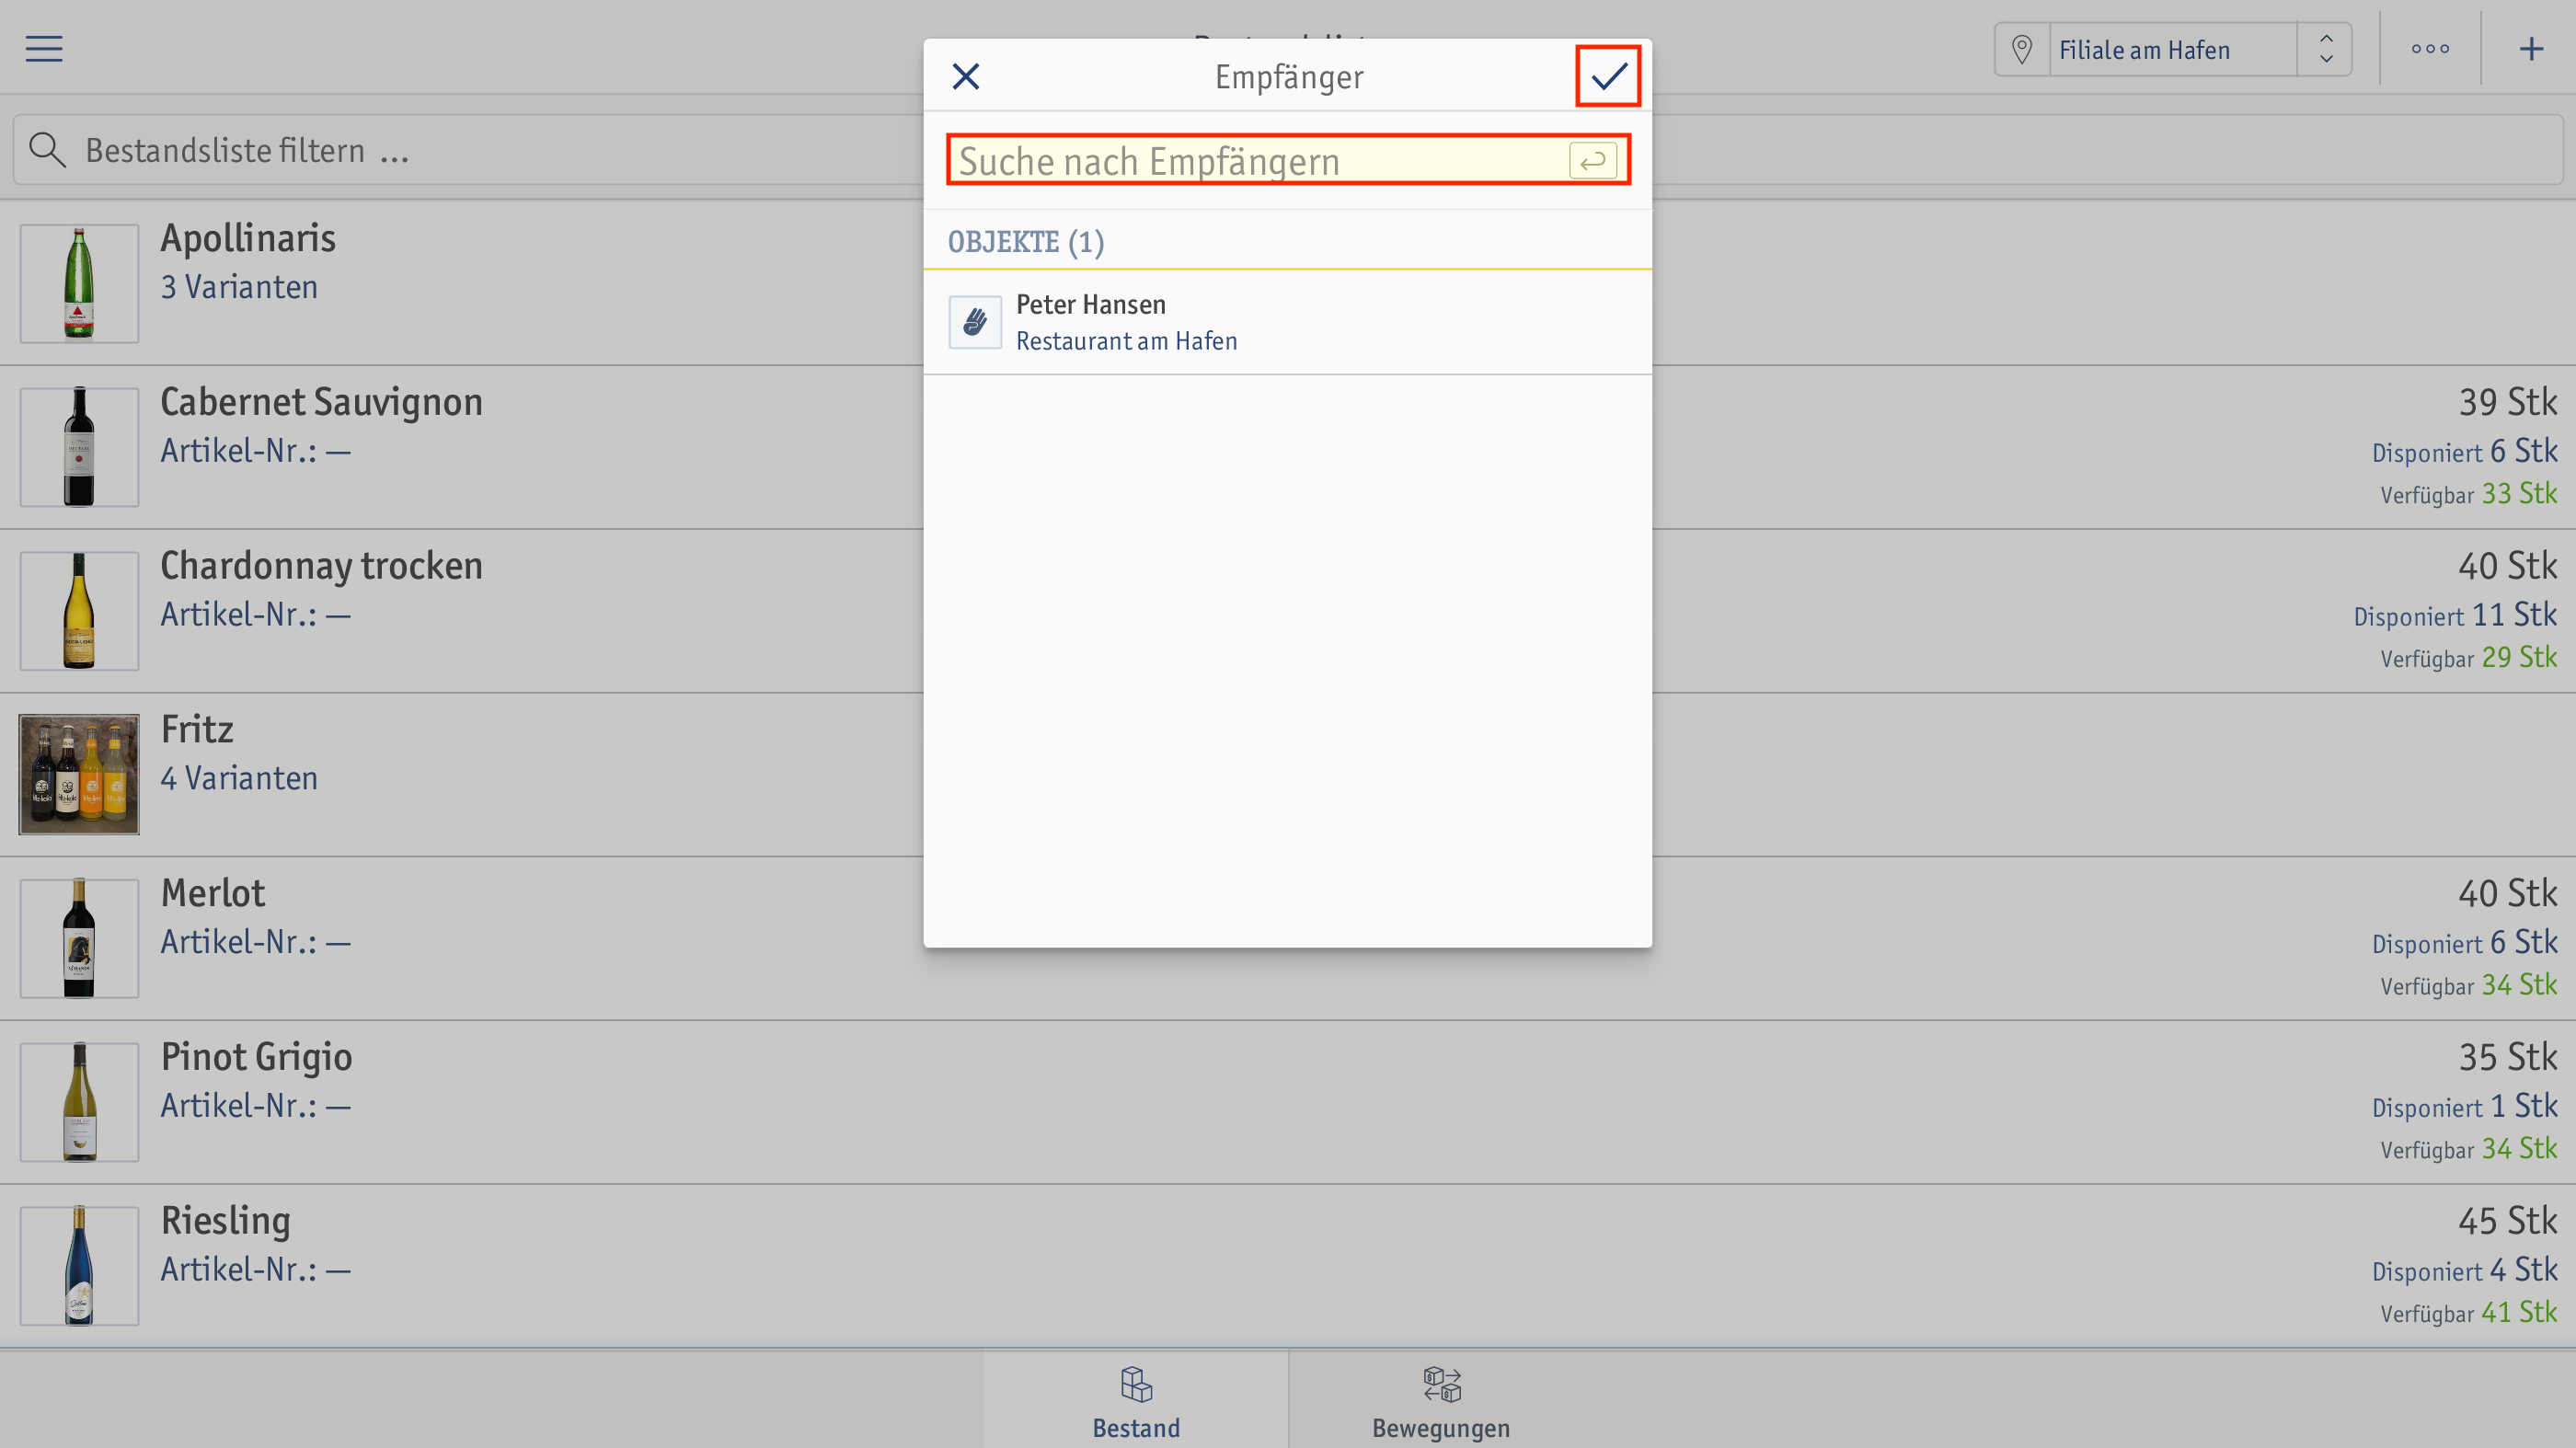Open Fritz 4 Varianten link
This screenshot has width=2576, height=1448.
click(239, 779)
